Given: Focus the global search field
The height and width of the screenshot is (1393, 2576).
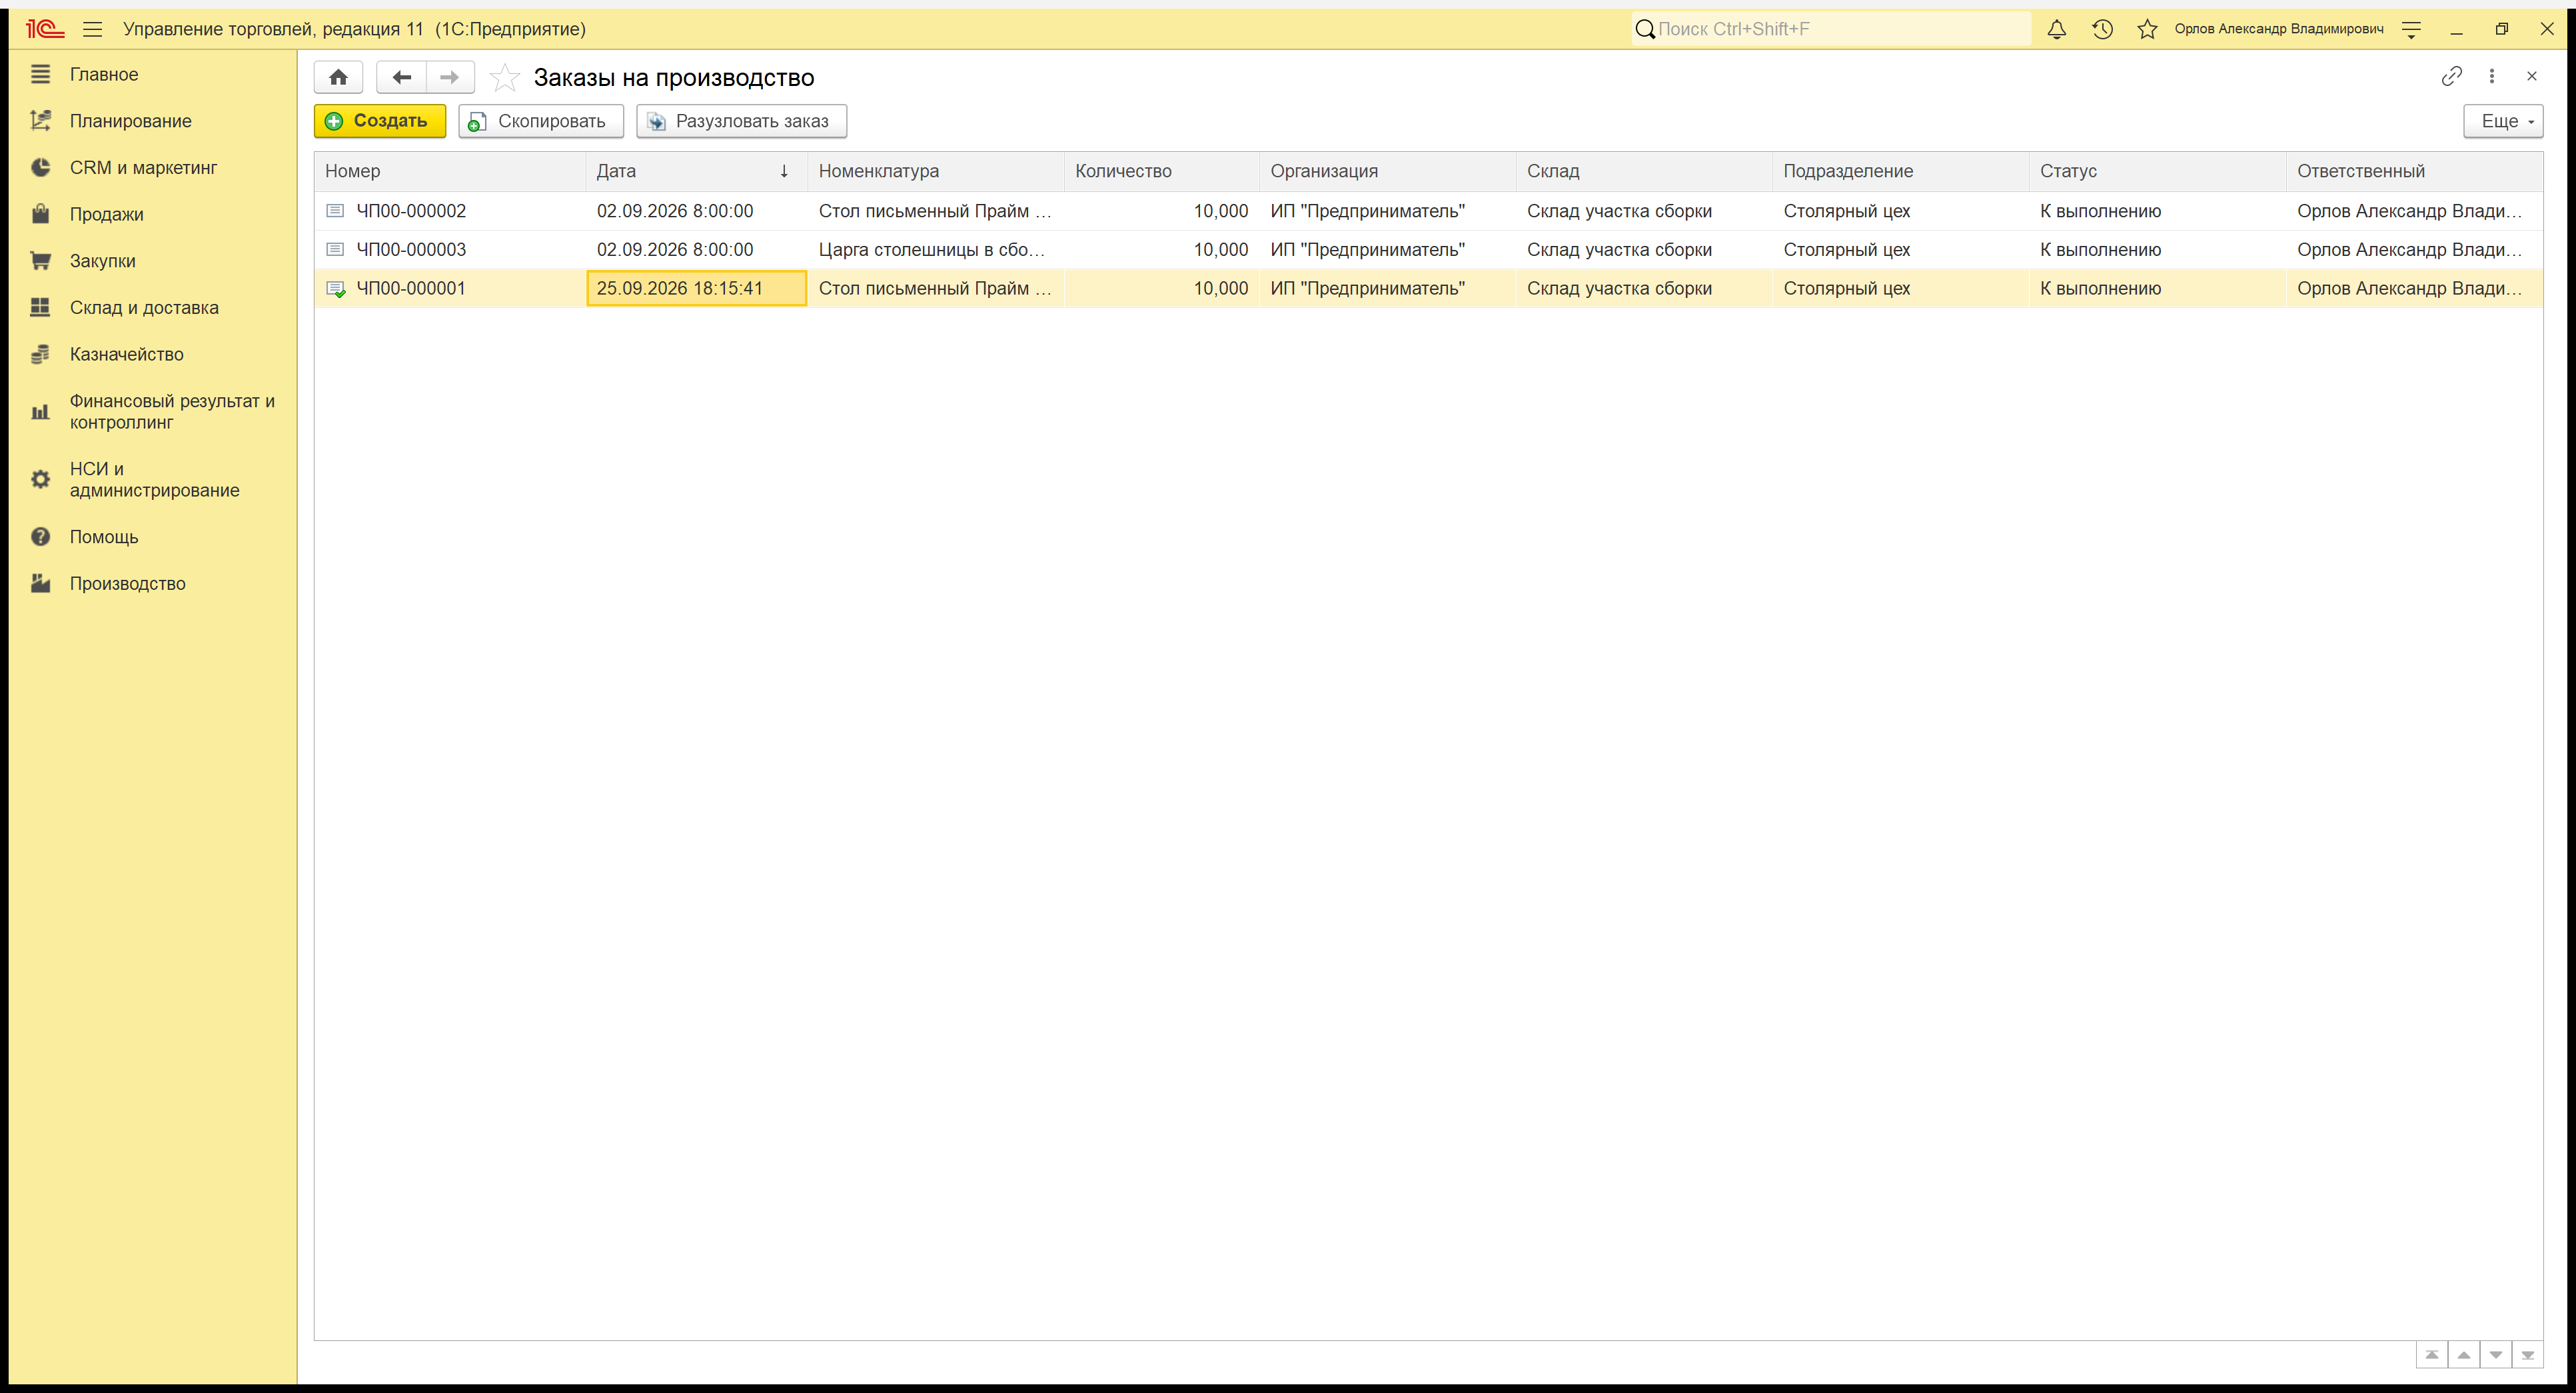Looking at the screenshot, I should (1831, 29).
